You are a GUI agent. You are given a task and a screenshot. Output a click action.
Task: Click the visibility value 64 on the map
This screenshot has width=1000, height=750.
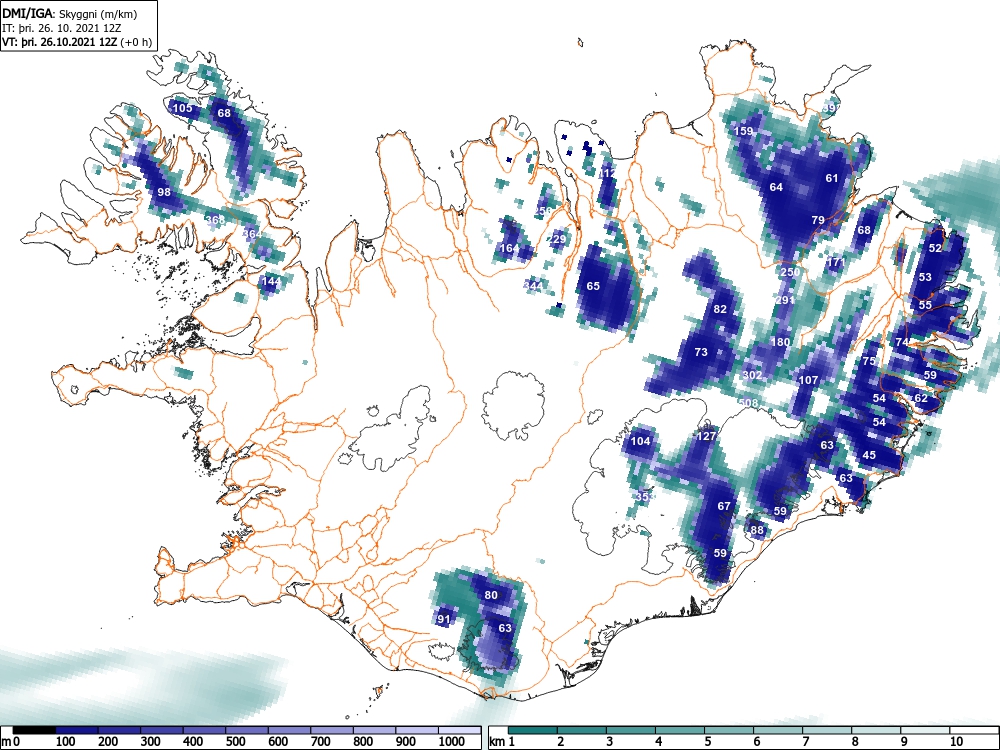776,187
